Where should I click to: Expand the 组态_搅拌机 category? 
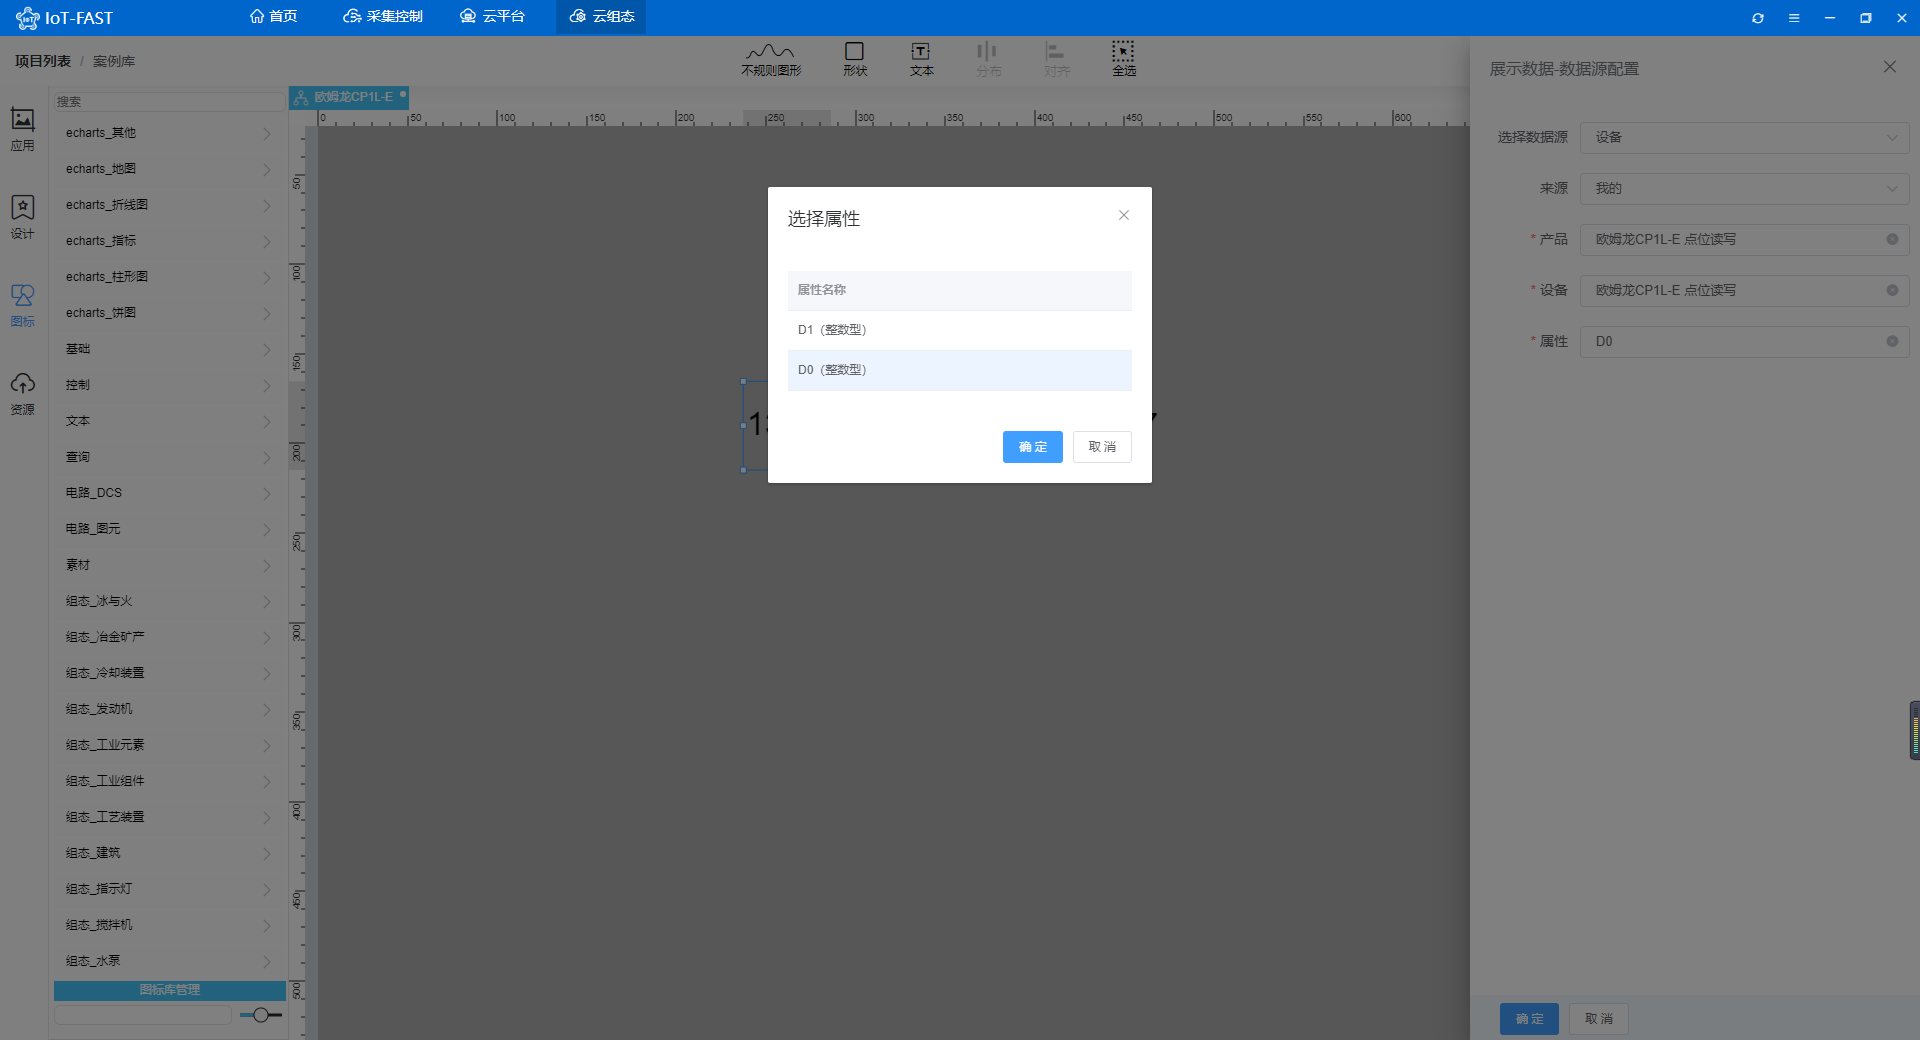pos(168,925)
